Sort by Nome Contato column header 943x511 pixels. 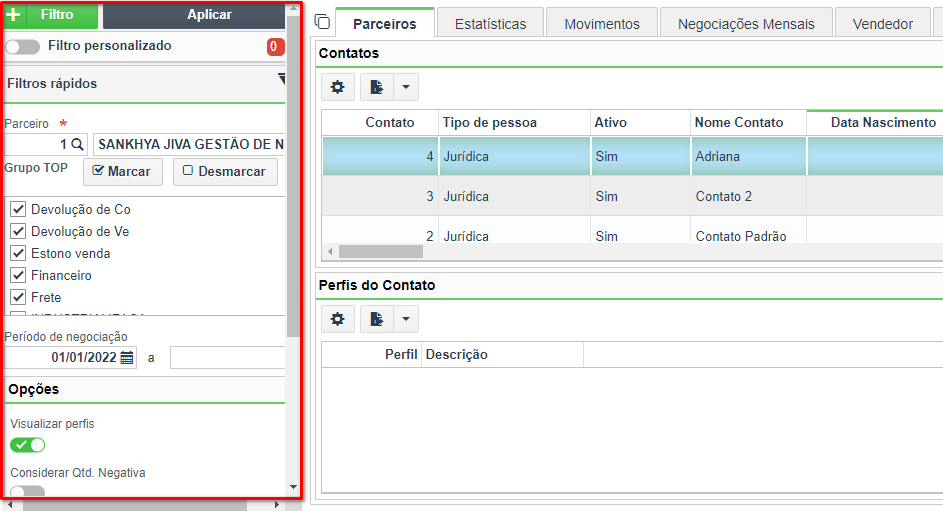749,123
